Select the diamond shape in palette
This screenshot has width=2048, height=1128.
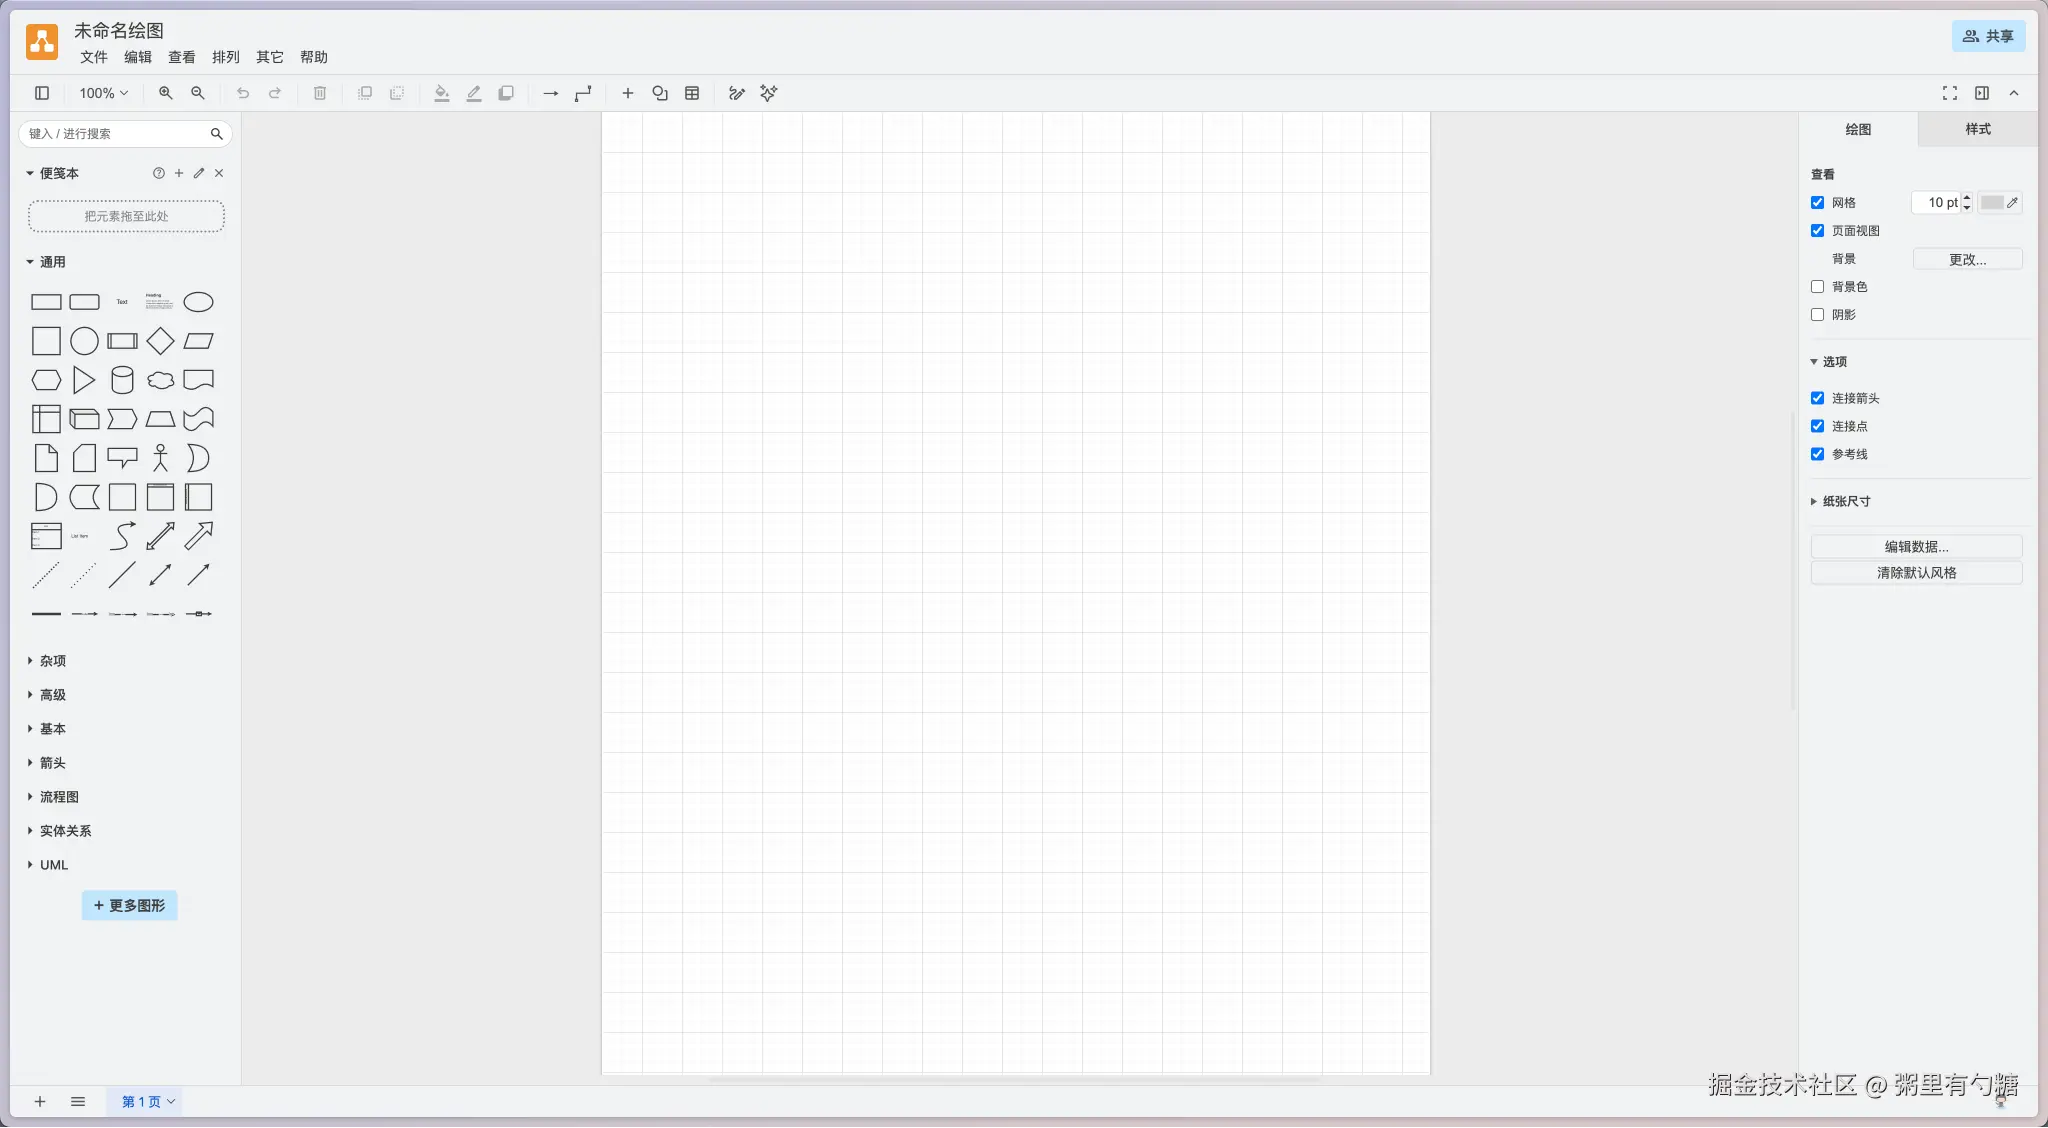[x=160, y=341]
